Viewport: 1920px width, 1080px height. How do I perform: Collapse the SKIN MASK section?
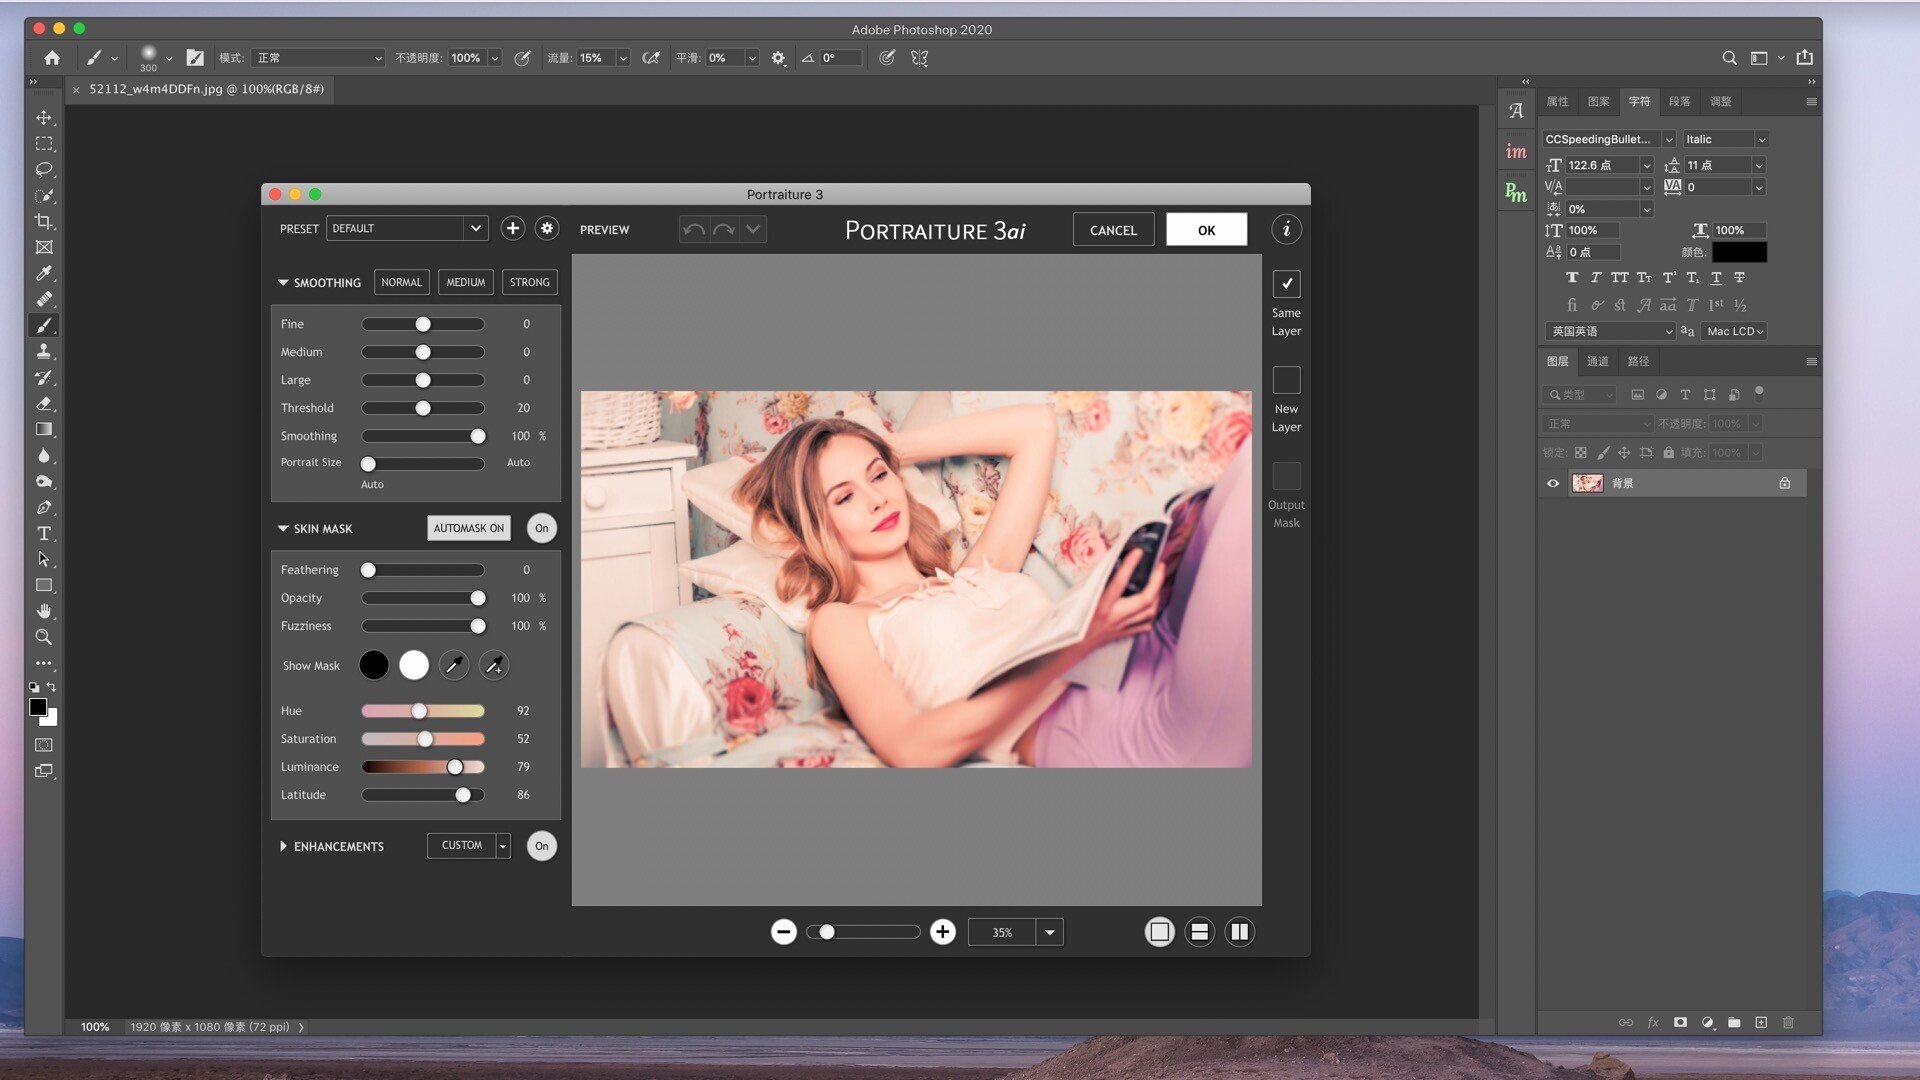pyautogui.click(x=283, y=529)
